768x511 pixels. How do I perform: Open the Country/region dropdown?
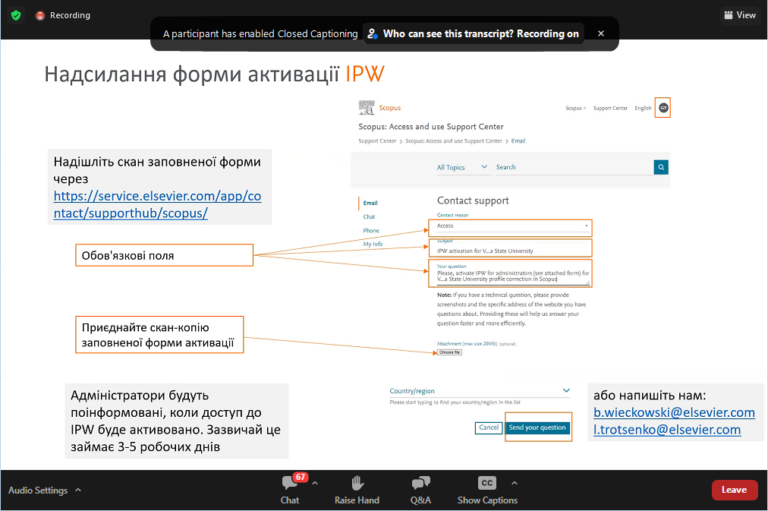tap(480, 391)
